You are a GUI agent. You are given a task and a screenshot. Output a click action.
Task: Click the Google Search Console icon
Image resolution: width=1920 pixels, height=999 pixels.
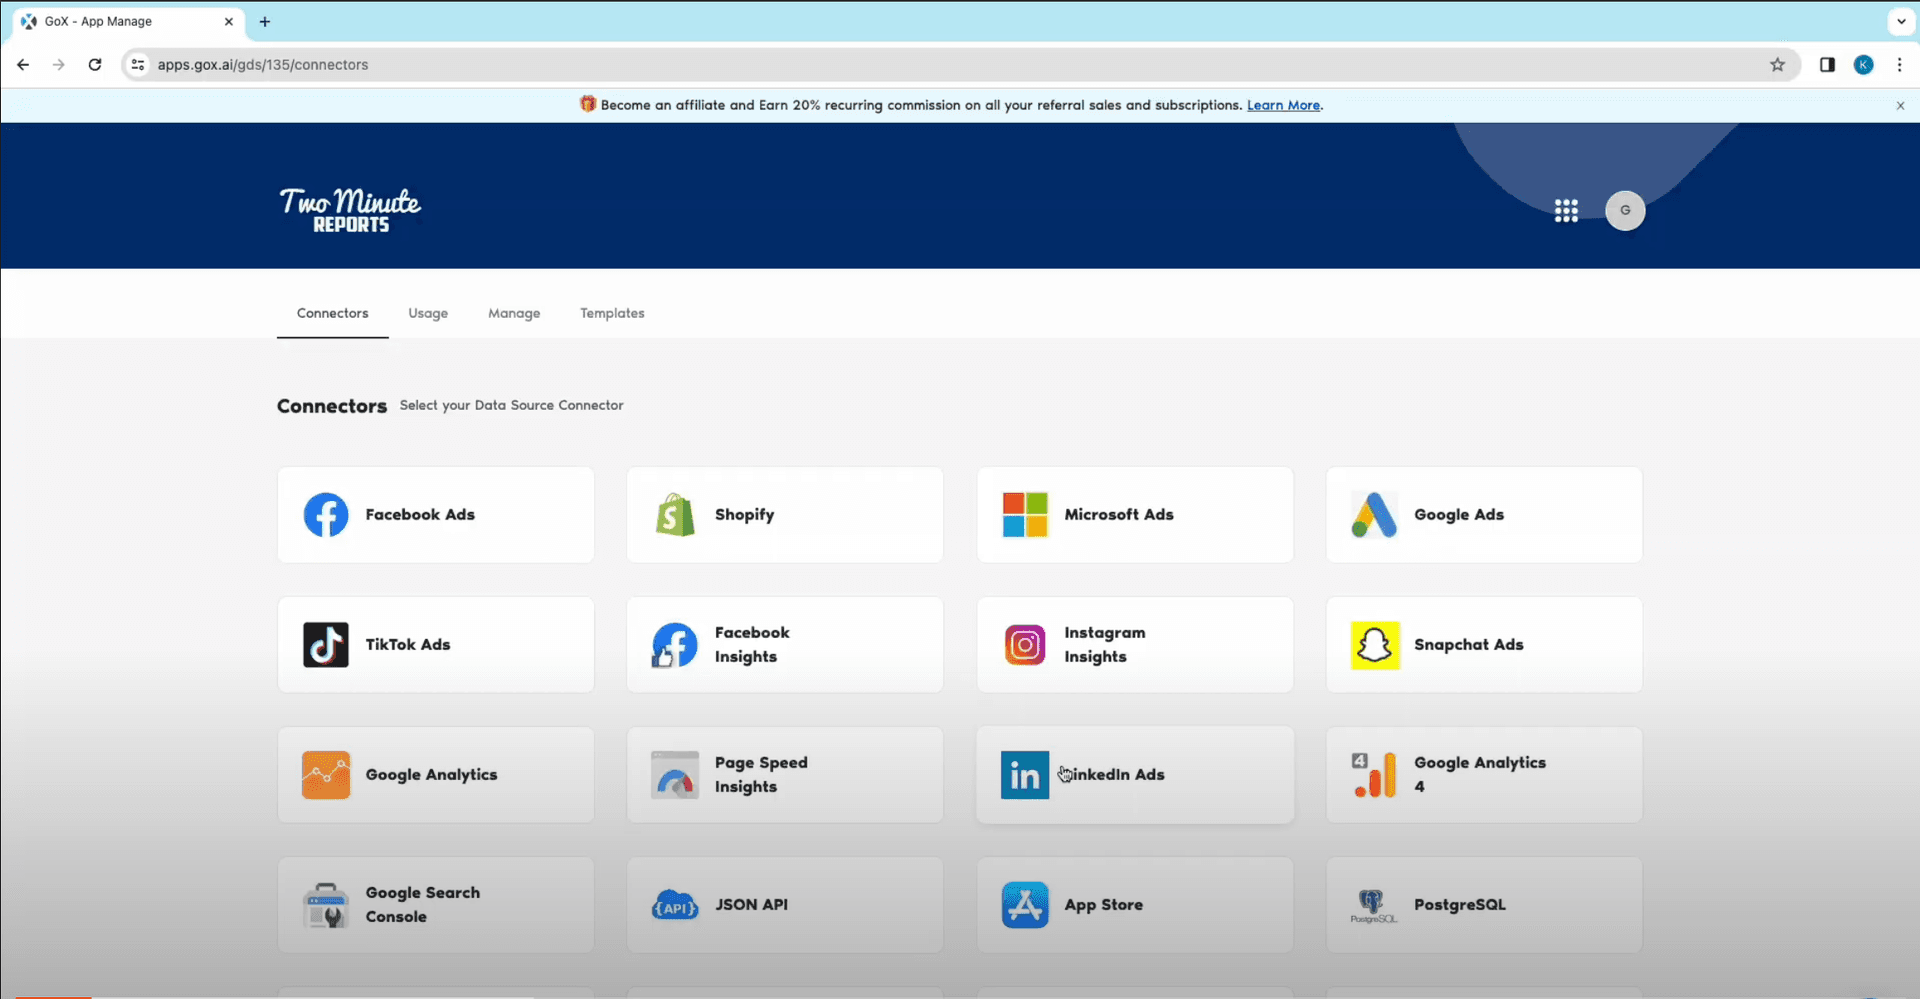326,905
